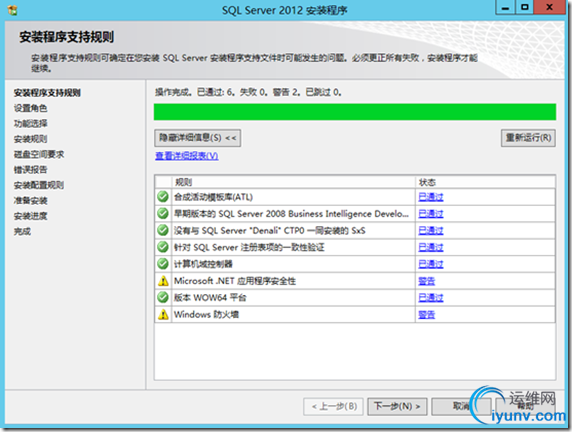Open 已通过 link for Denali CTP0 SxS rule
572x432 pixels.
(430, 231)
